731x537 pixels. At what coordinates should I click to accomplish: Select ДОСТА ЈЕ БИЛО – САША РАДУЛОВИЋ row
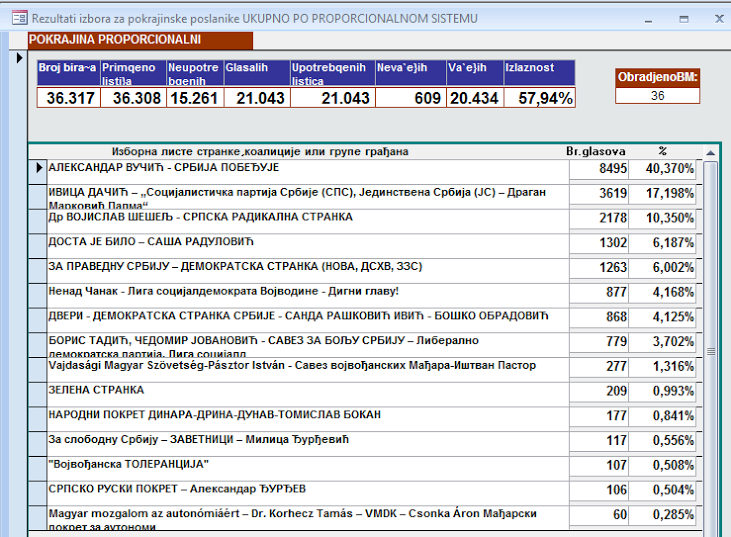pyautogui.click(x=308, y=246)
